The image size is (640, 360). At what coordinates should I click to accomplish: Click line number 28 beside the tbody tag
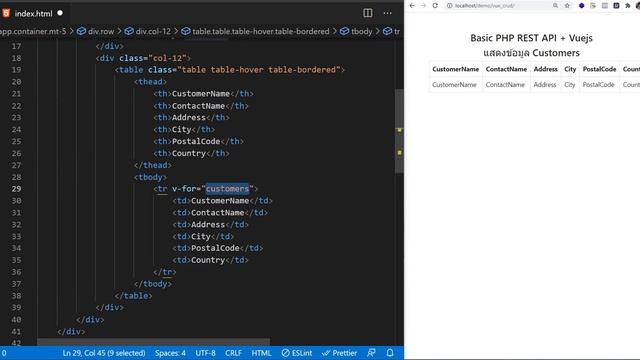(16, 177)
